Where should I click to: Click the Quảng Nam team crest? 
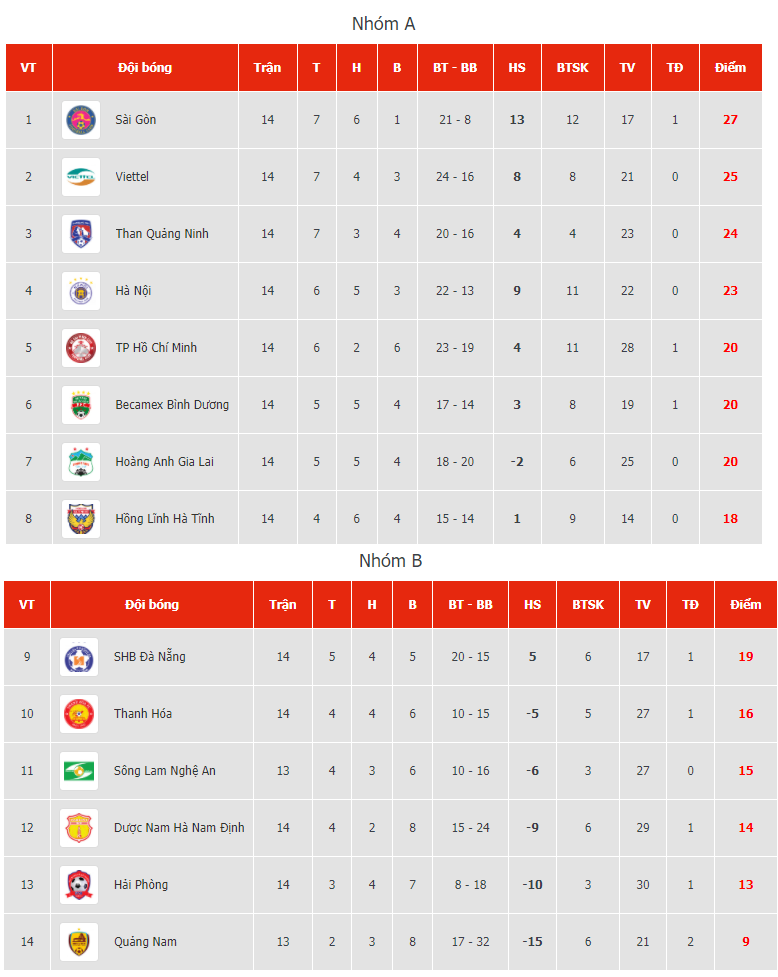click(x=79, y=942)
